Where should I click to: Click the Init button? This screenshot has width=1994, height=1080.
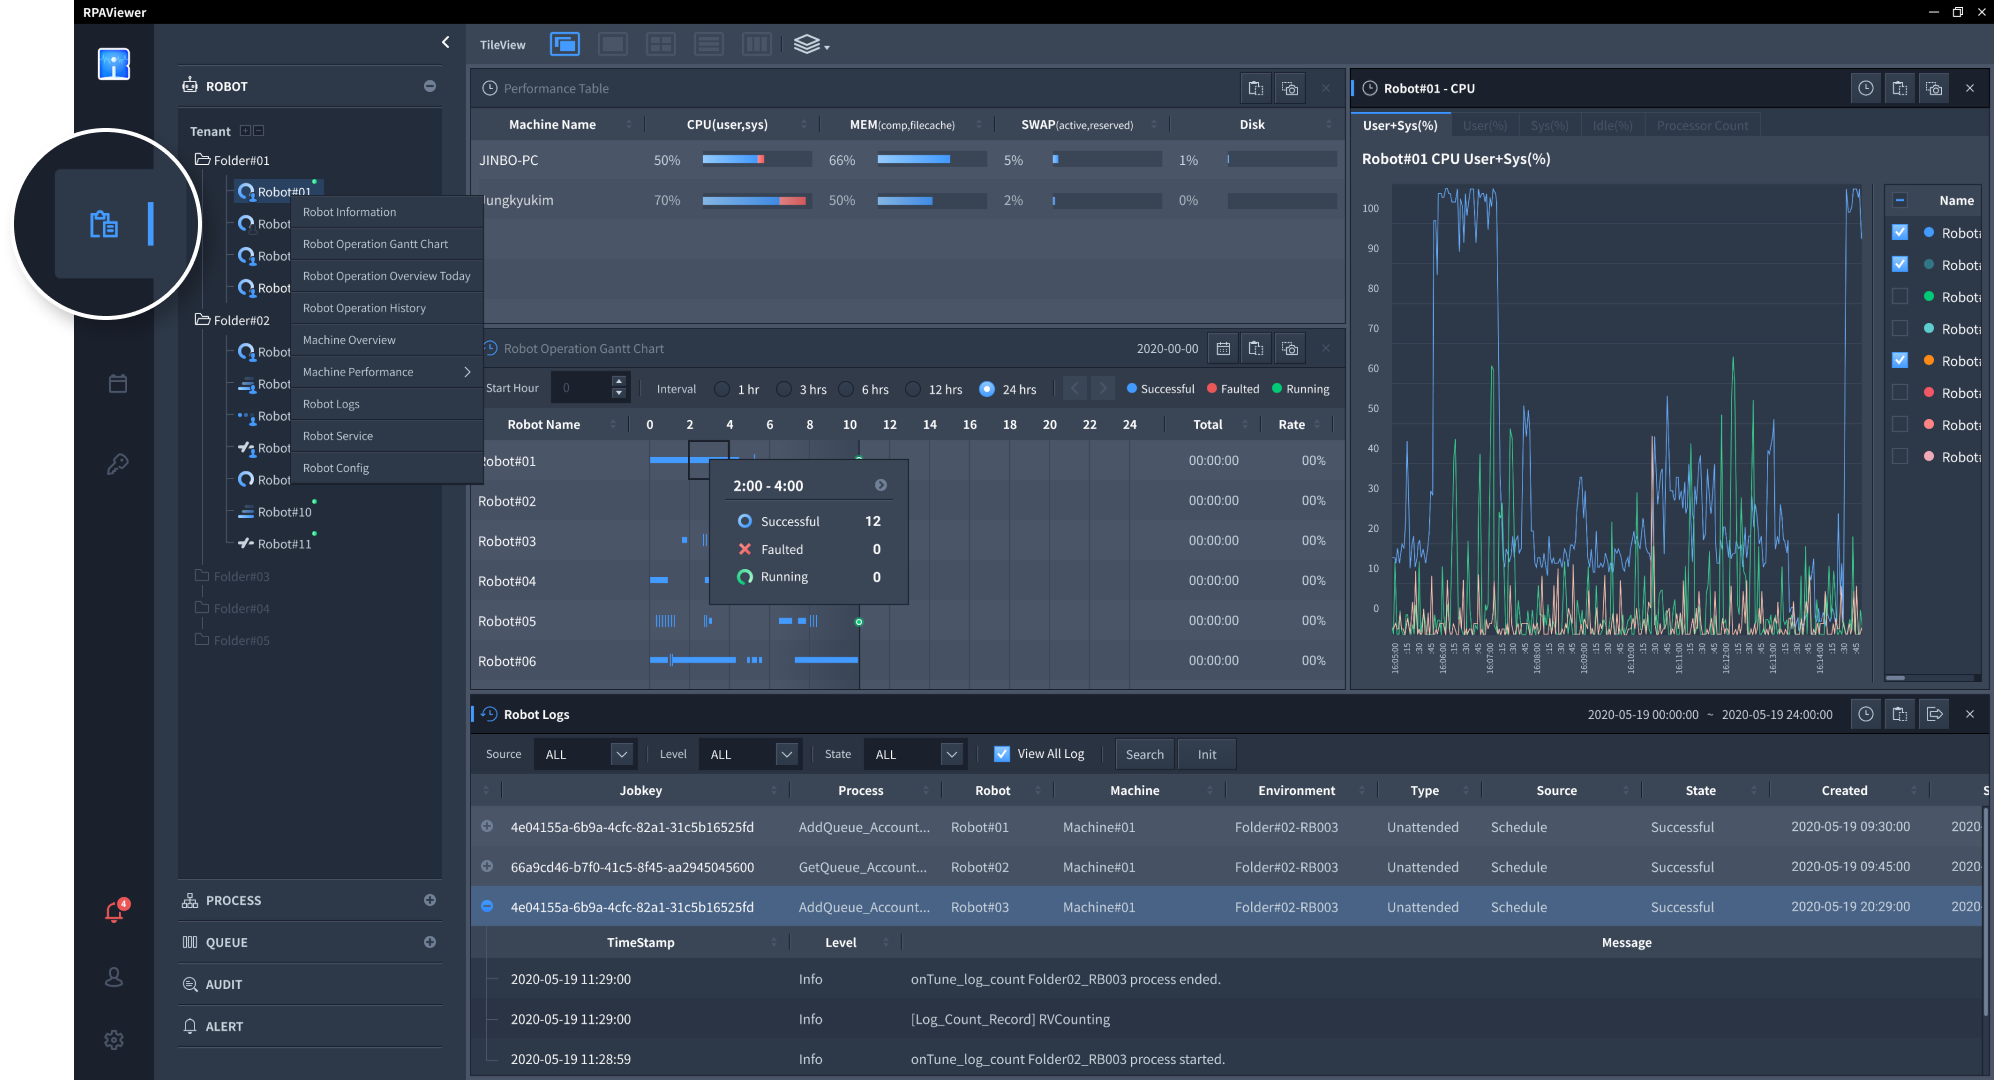point(1207,754)
